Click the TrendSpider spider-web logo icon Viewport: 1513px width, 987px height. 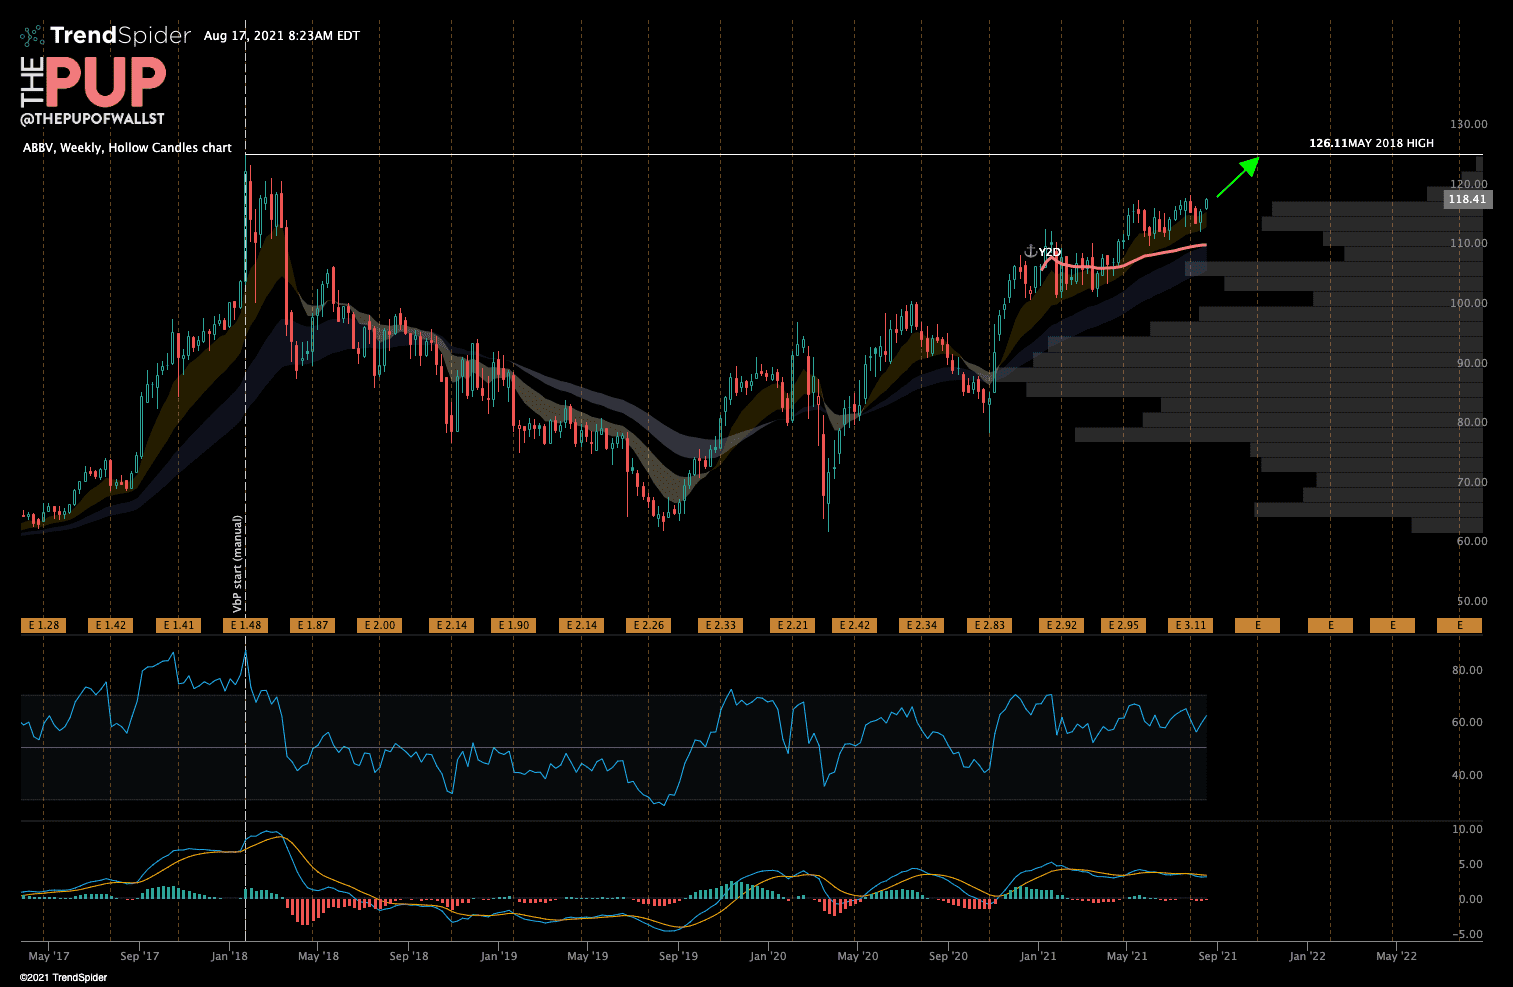coord(32,36)
